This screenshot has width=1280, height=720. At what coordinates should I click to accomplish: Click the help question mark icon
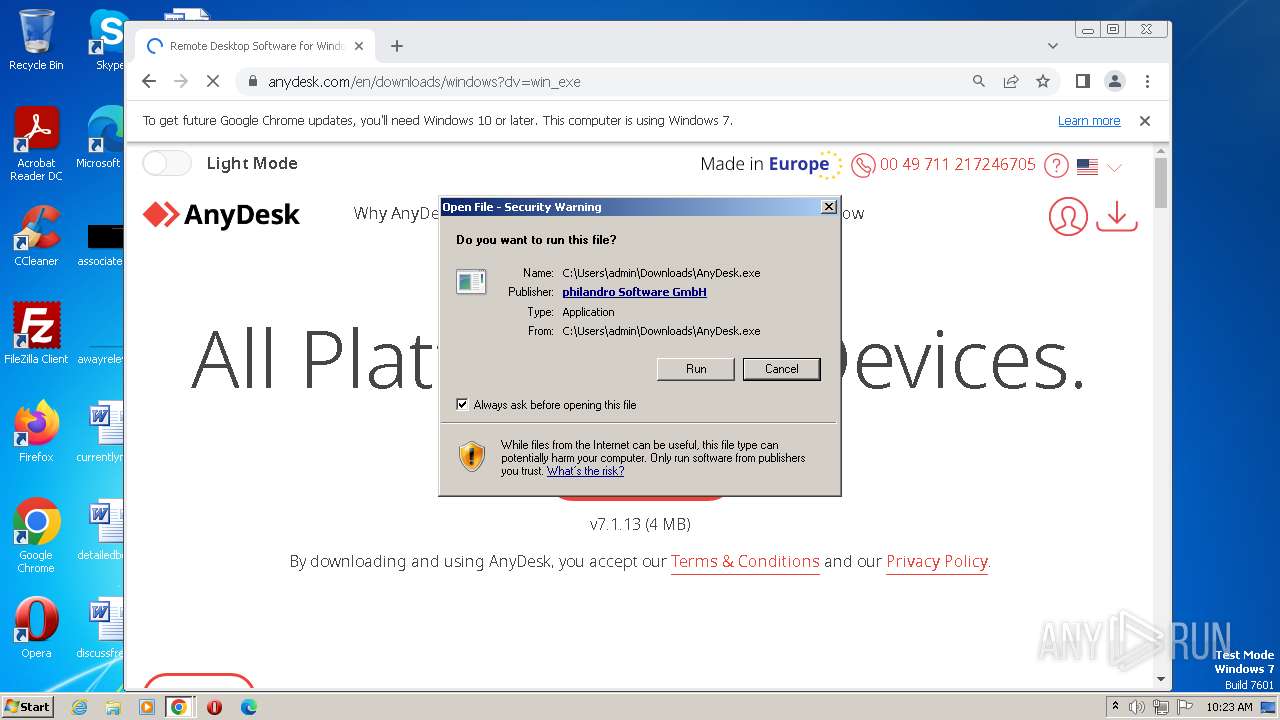coord(1056,165)
